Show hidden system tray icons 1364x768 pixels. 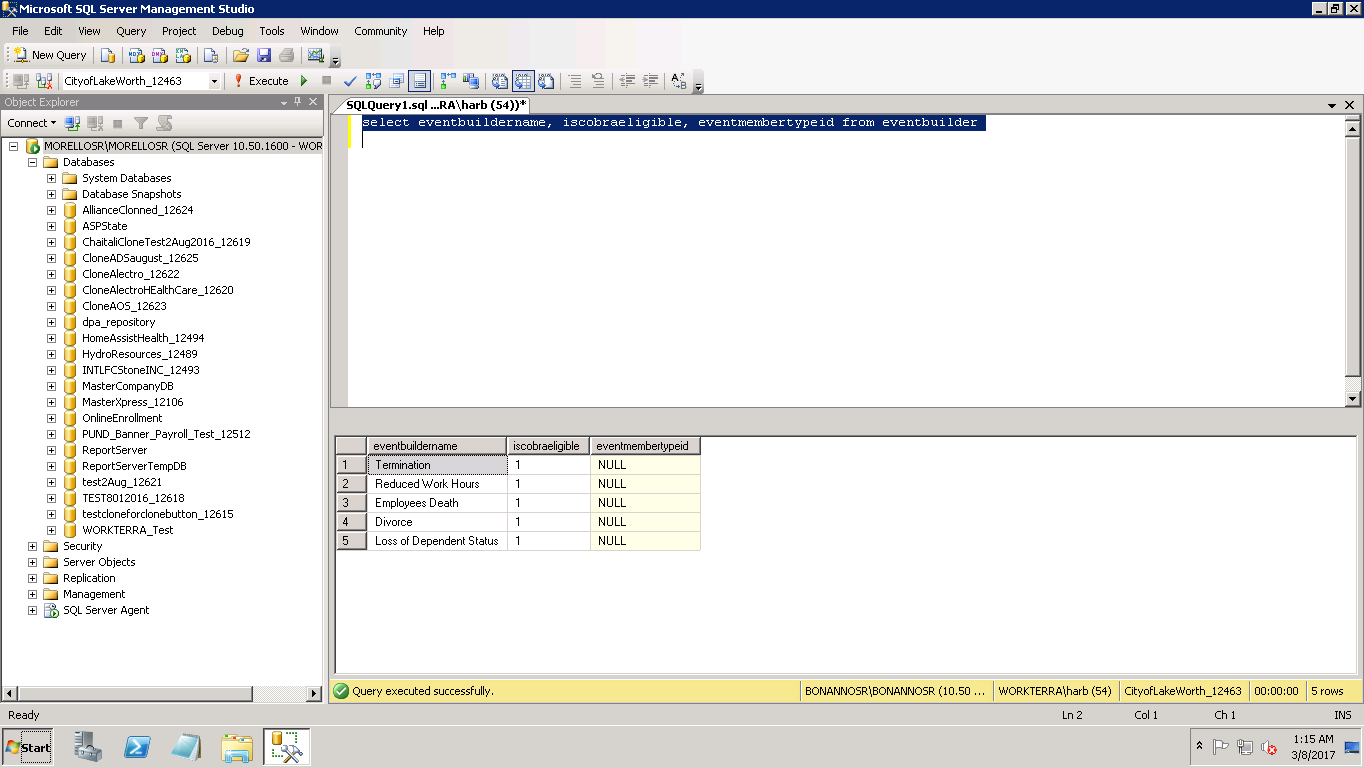click(1199, 747)
